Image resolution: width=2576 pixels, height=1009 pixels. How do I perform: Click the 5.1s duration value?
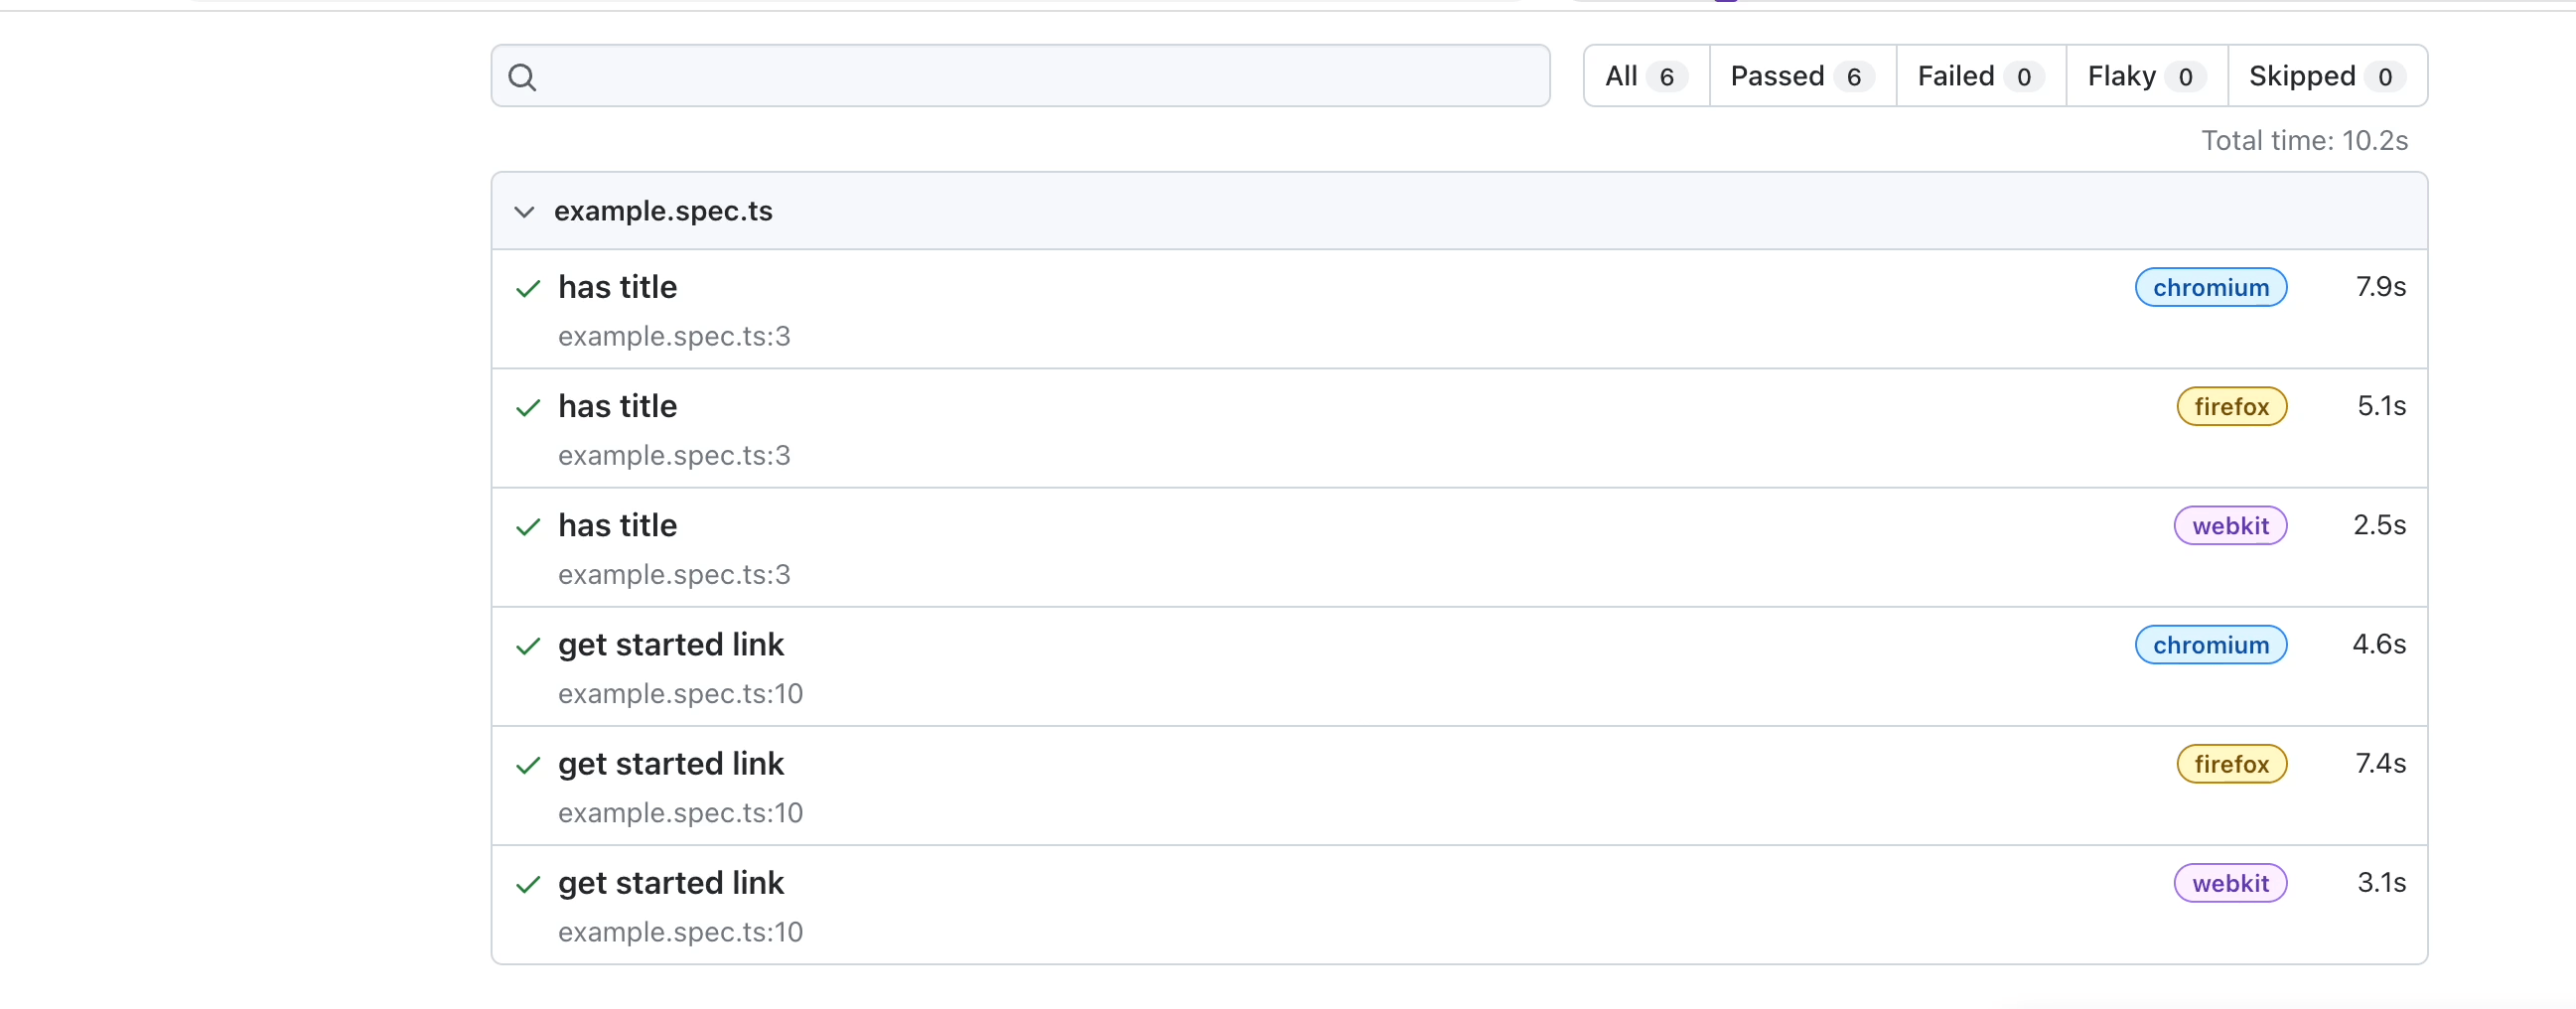[x=2381, y=406]
